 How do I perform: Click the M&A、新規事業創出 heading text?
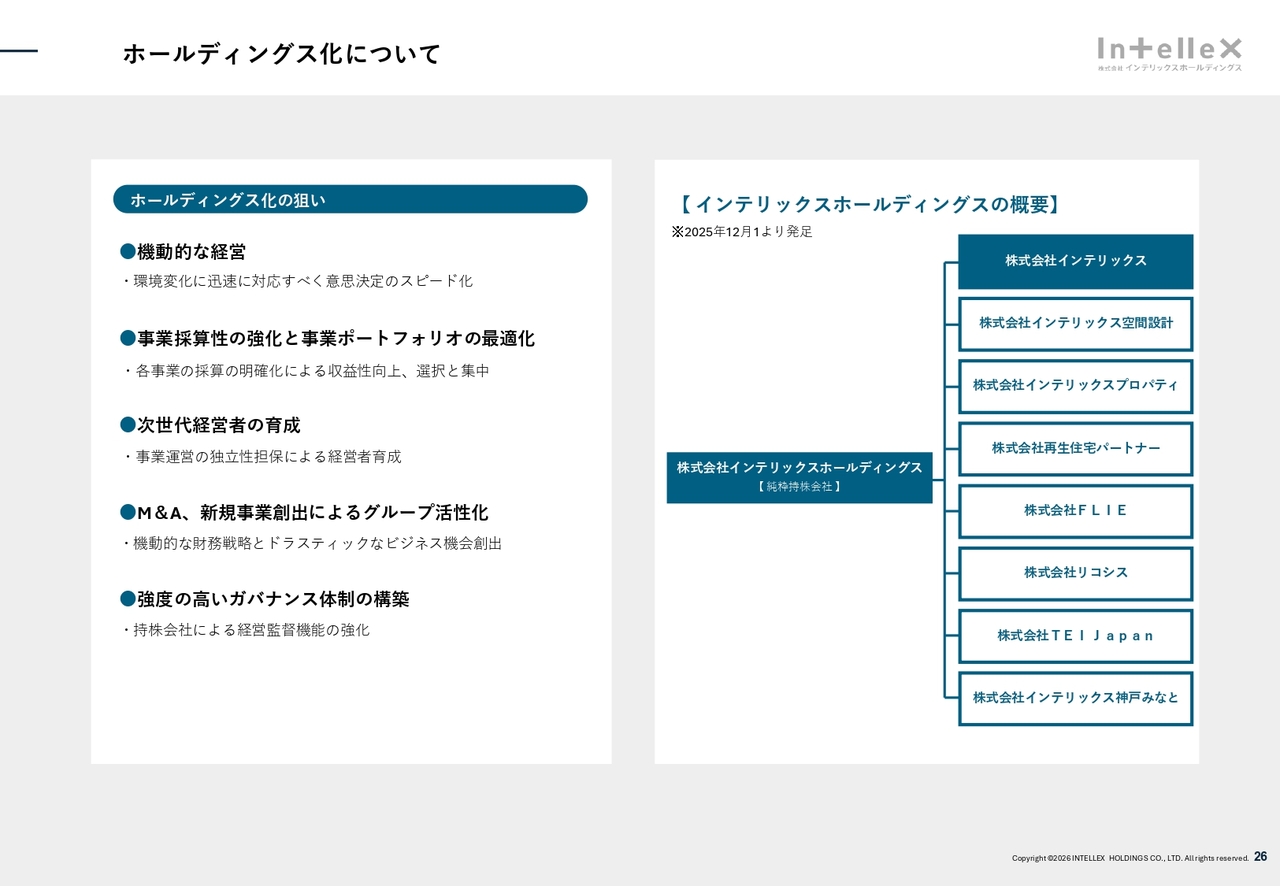coord(312,512)
